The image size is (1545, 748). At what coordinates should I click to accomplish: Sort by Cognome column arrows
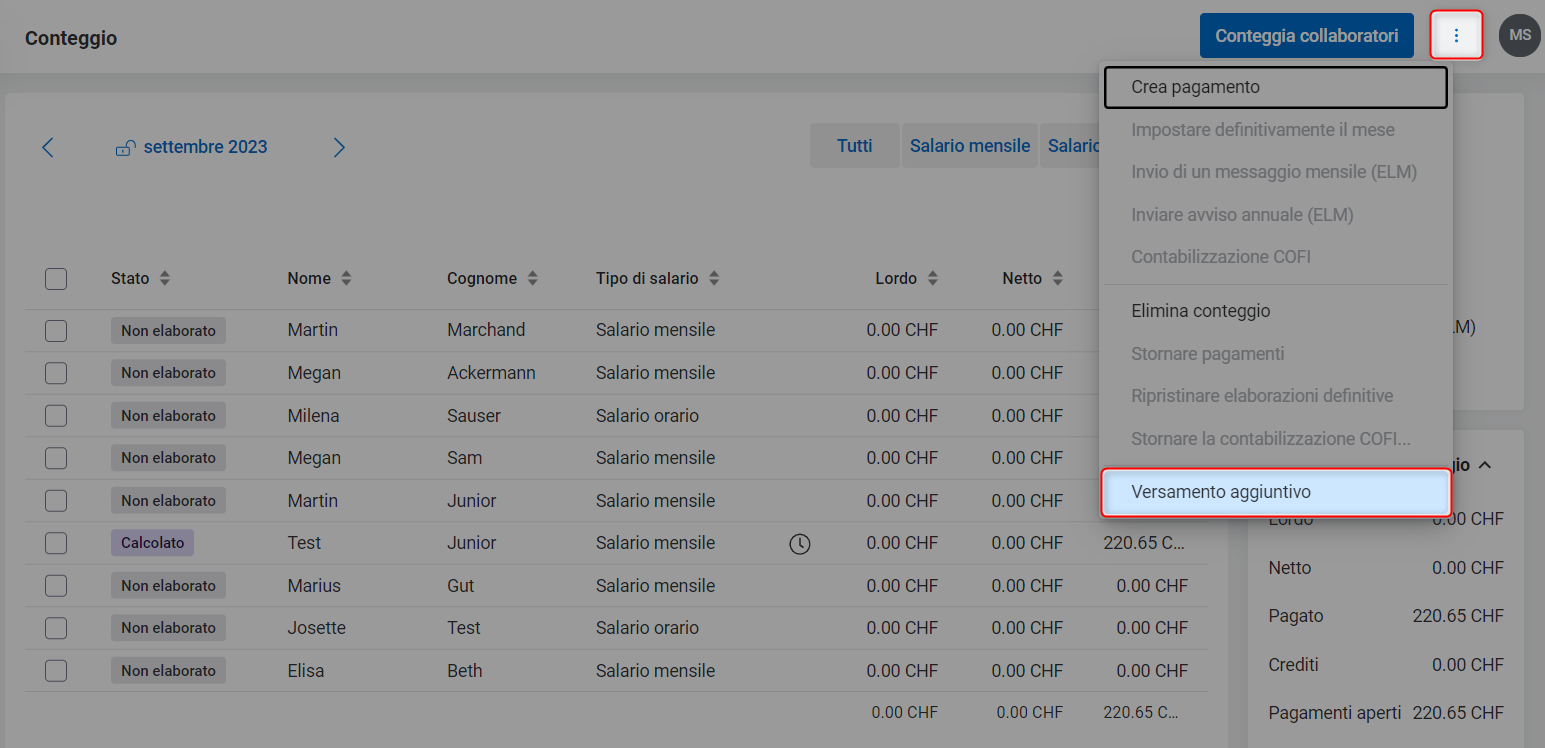533,279
